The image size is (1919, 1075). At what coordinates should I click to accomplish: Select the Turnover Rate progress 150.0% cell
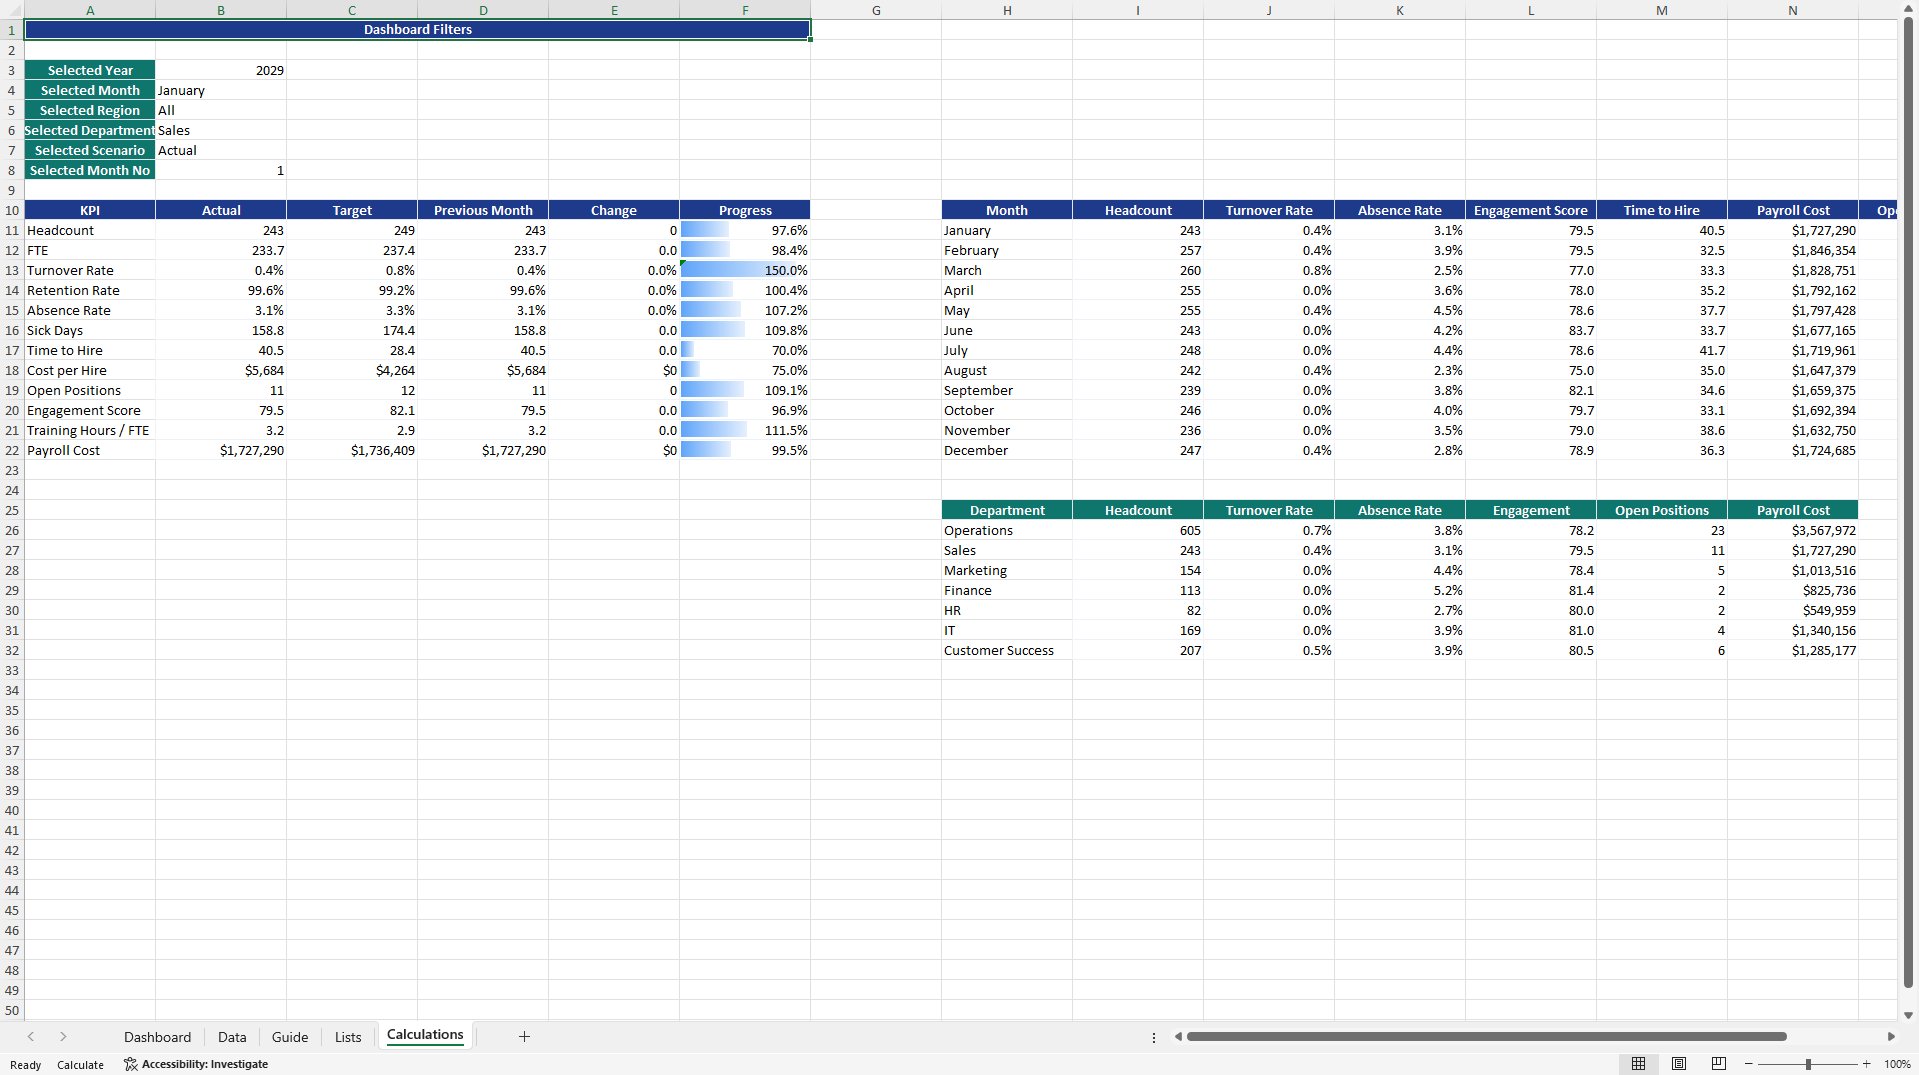745,270
